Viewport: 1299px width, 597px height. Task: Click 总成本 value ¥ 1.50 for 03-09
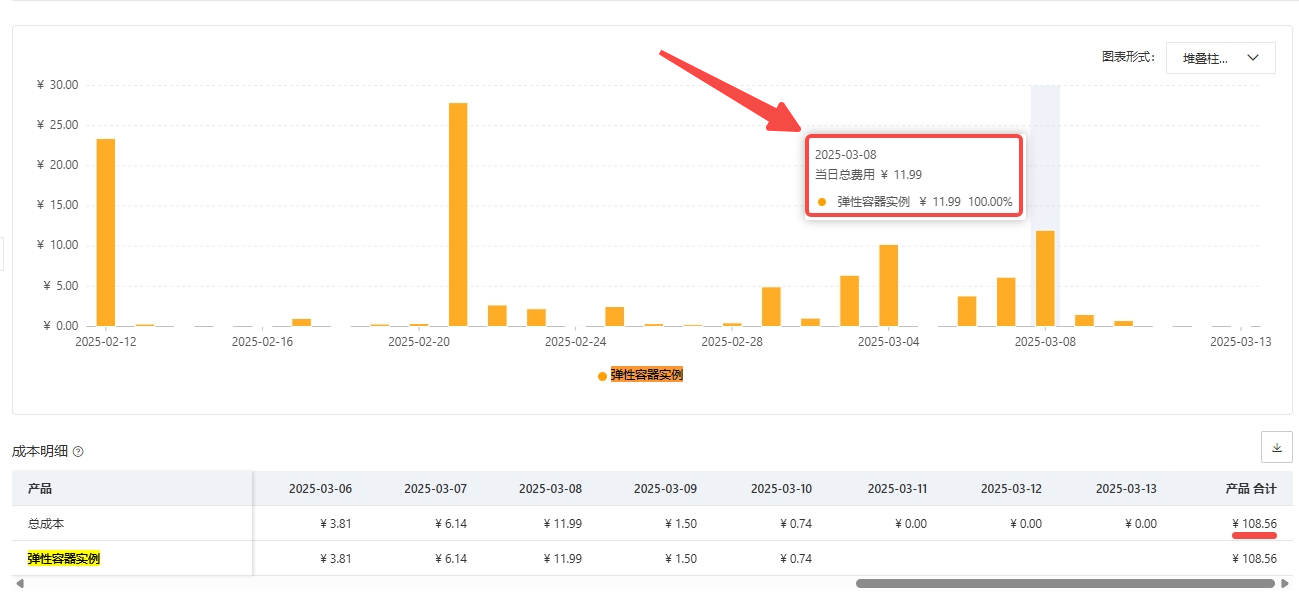coord(681,524)
